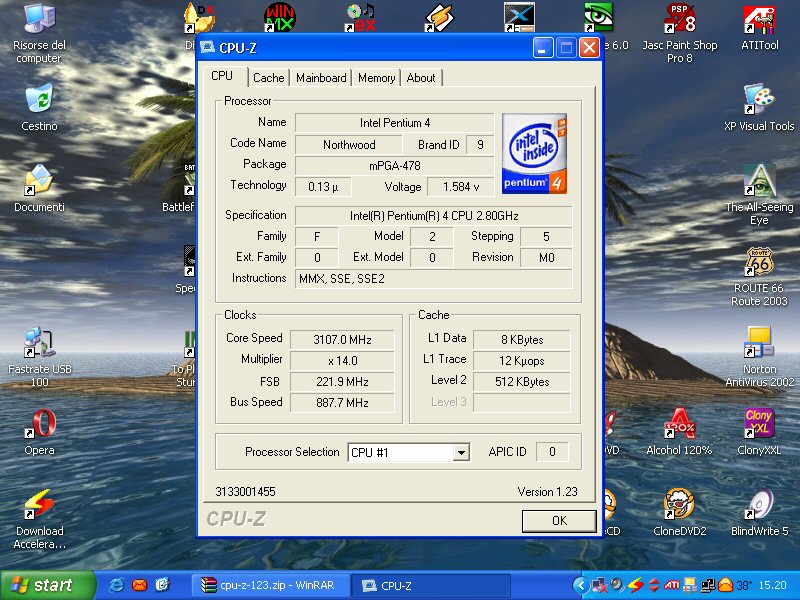Select the Documenti folder icon on desktop
Screen dimensions: 800x600
click(x=39, y=188)
